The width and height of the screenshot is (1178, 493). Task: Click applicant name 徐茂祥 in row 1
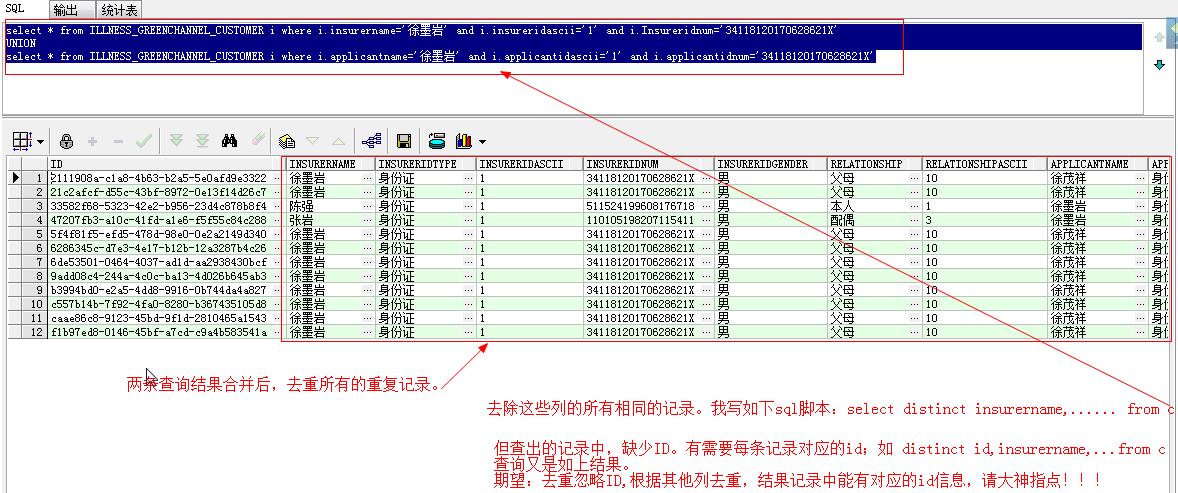[1069, 178]
